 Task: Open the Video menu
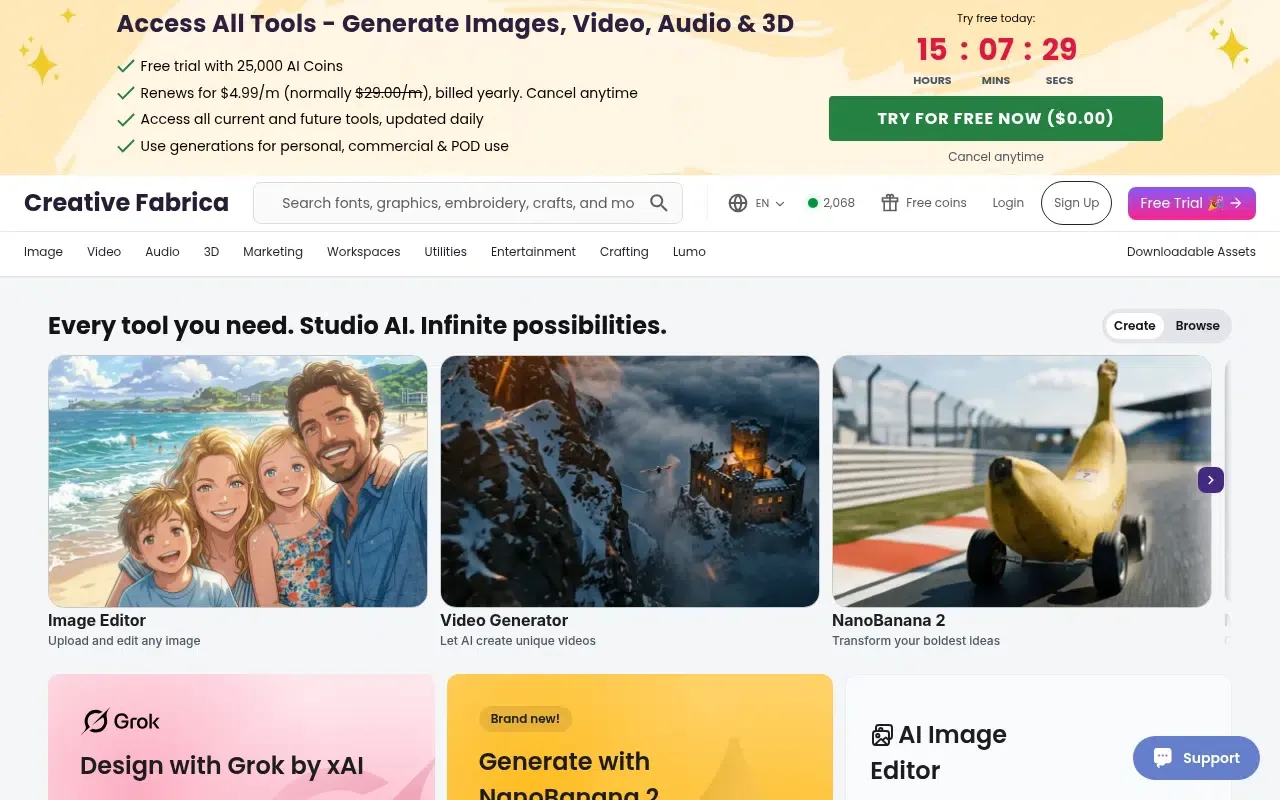tap(104, 252)
